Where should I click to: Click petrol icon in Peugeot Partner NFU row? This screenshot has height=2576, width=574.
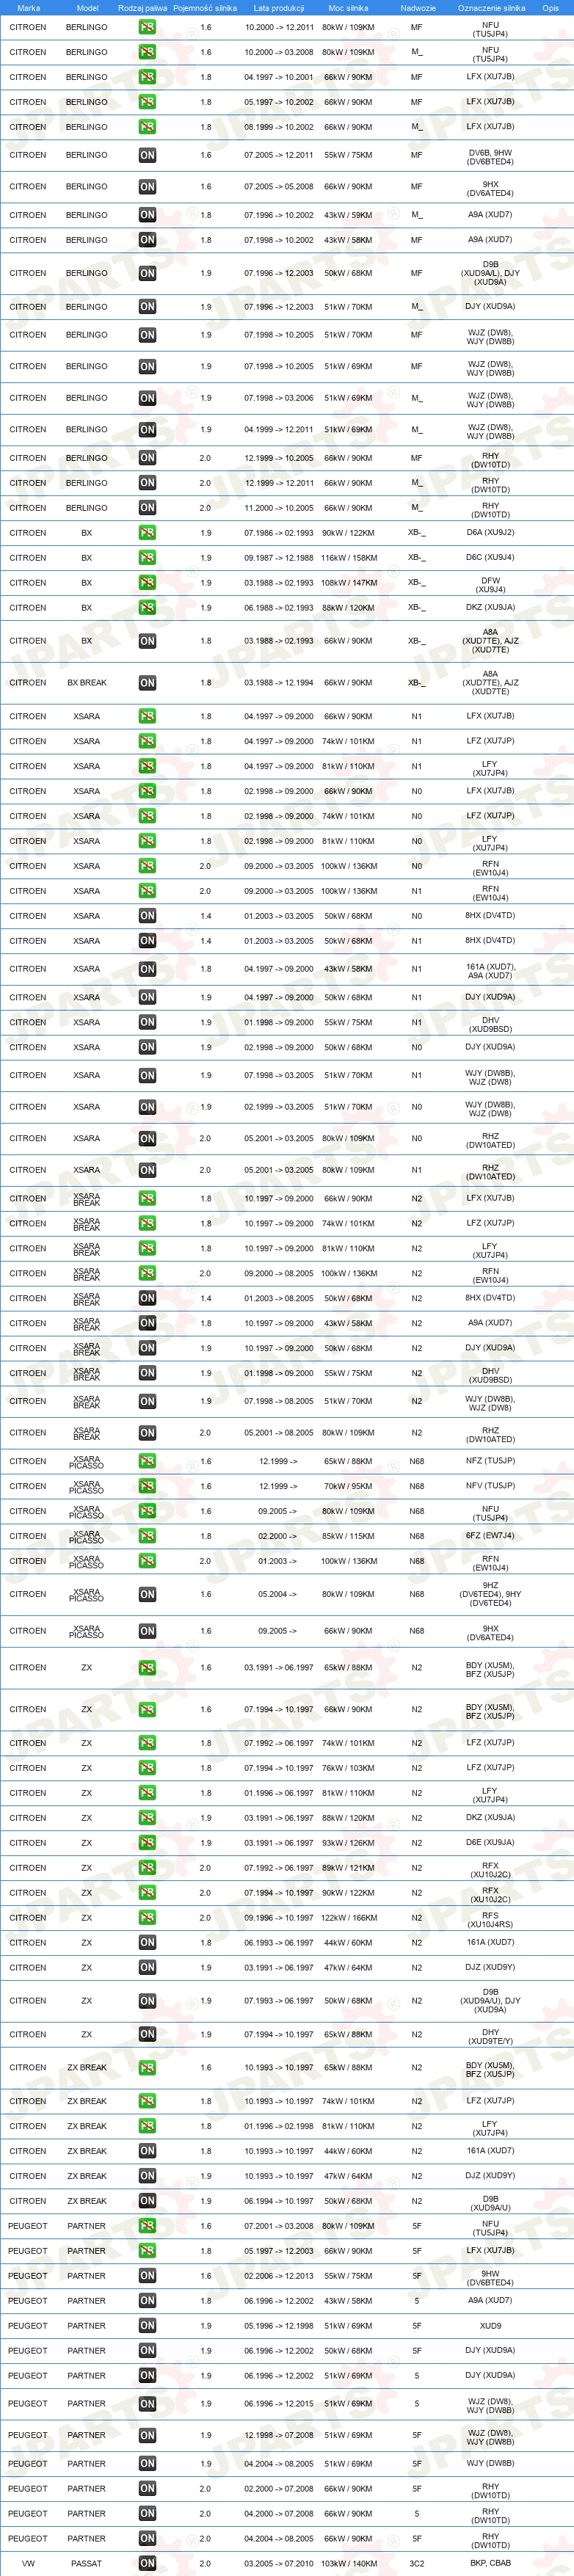(147, 2226)
